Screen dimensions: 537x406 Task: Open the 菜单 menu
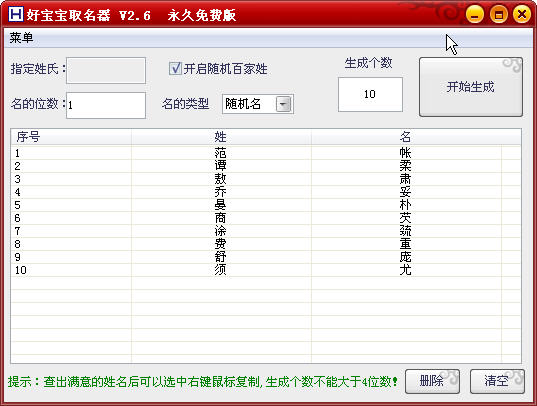pos(21,38)
